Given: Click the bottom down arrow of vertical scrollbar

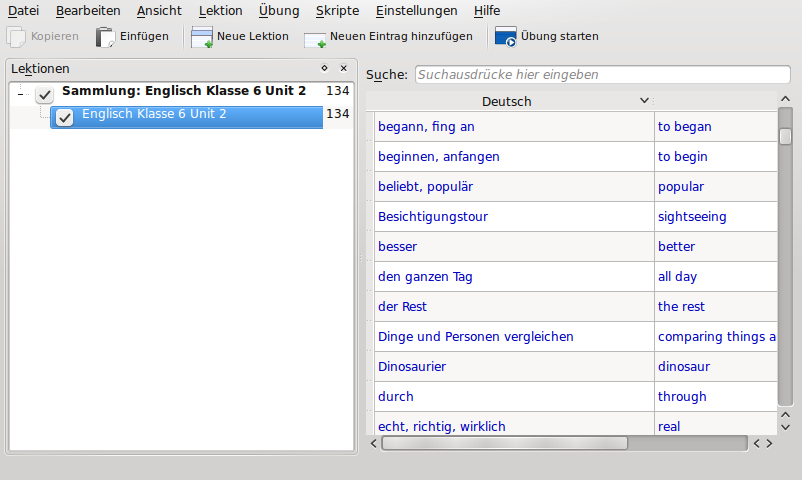Looking at the screenshot, I should coord(786,427).
